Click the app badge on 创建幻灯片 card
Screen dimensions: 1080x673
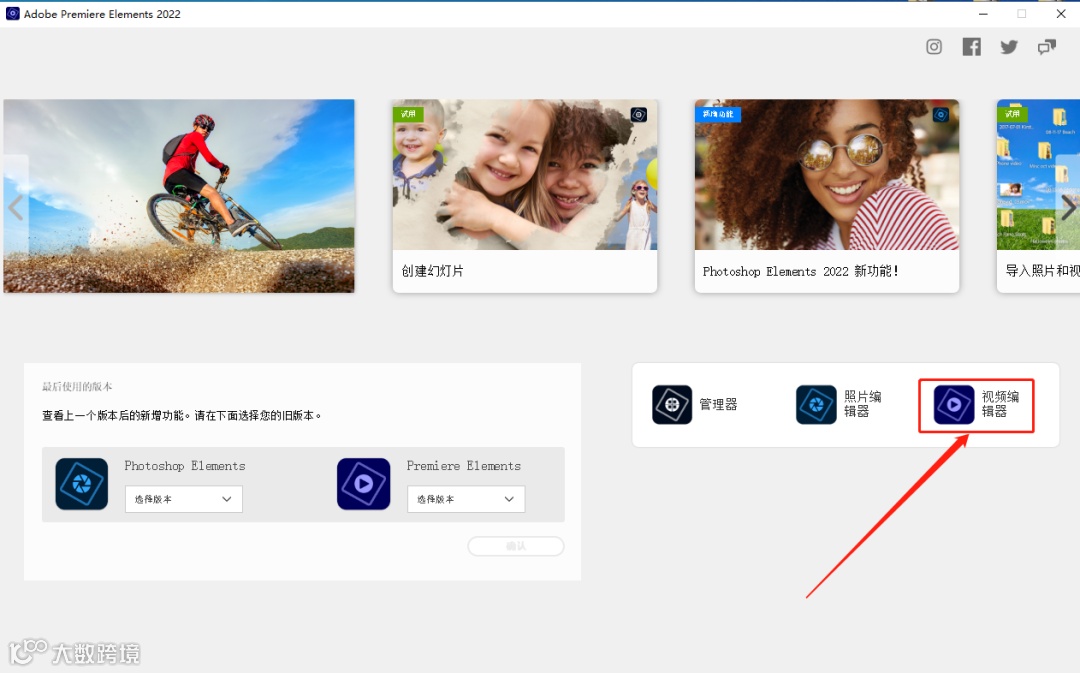pos(638,114)
